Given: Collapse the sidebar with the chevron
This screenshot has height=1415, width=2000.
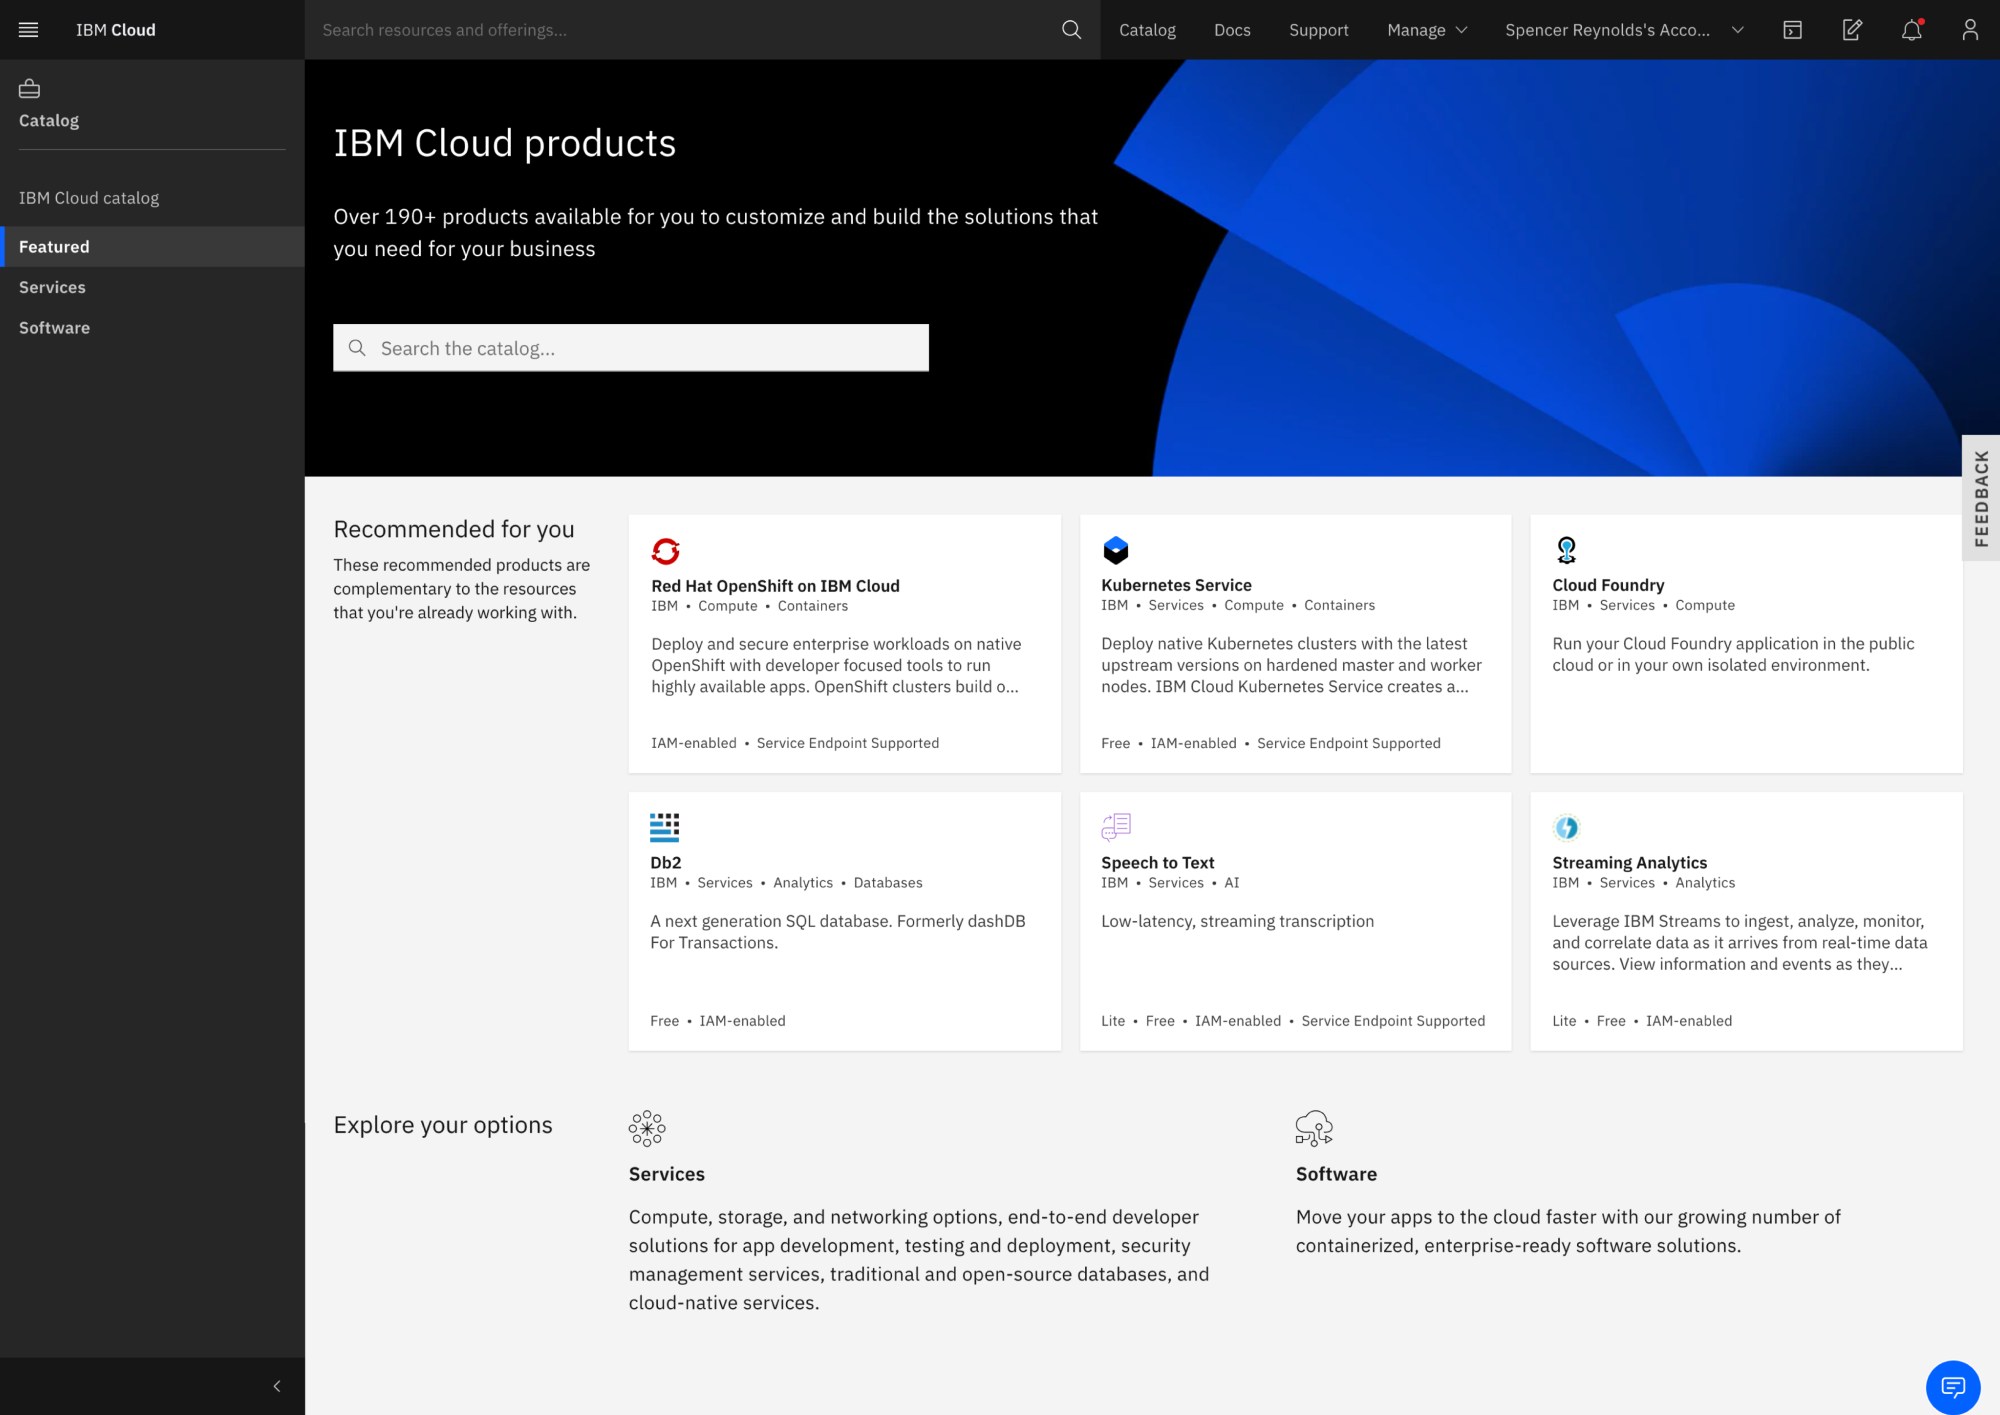Looking at the screenshot, I should 277,1386.
